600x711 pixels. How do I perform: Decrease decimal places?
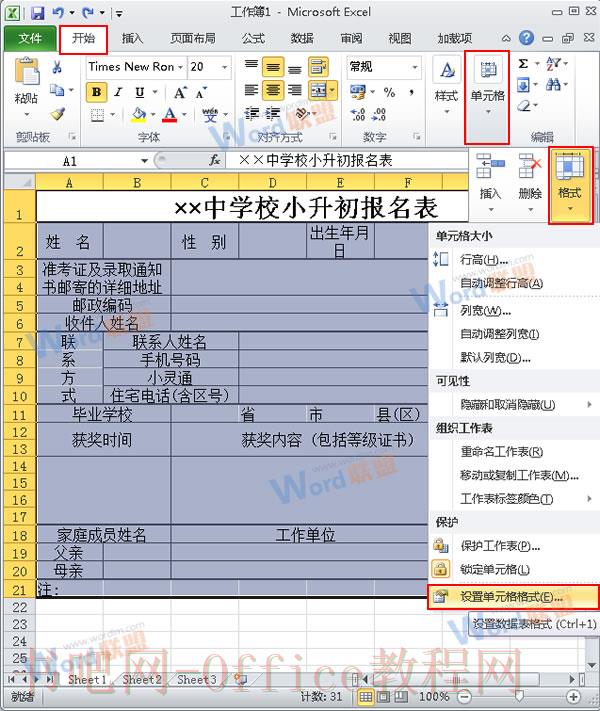(379, 114)
